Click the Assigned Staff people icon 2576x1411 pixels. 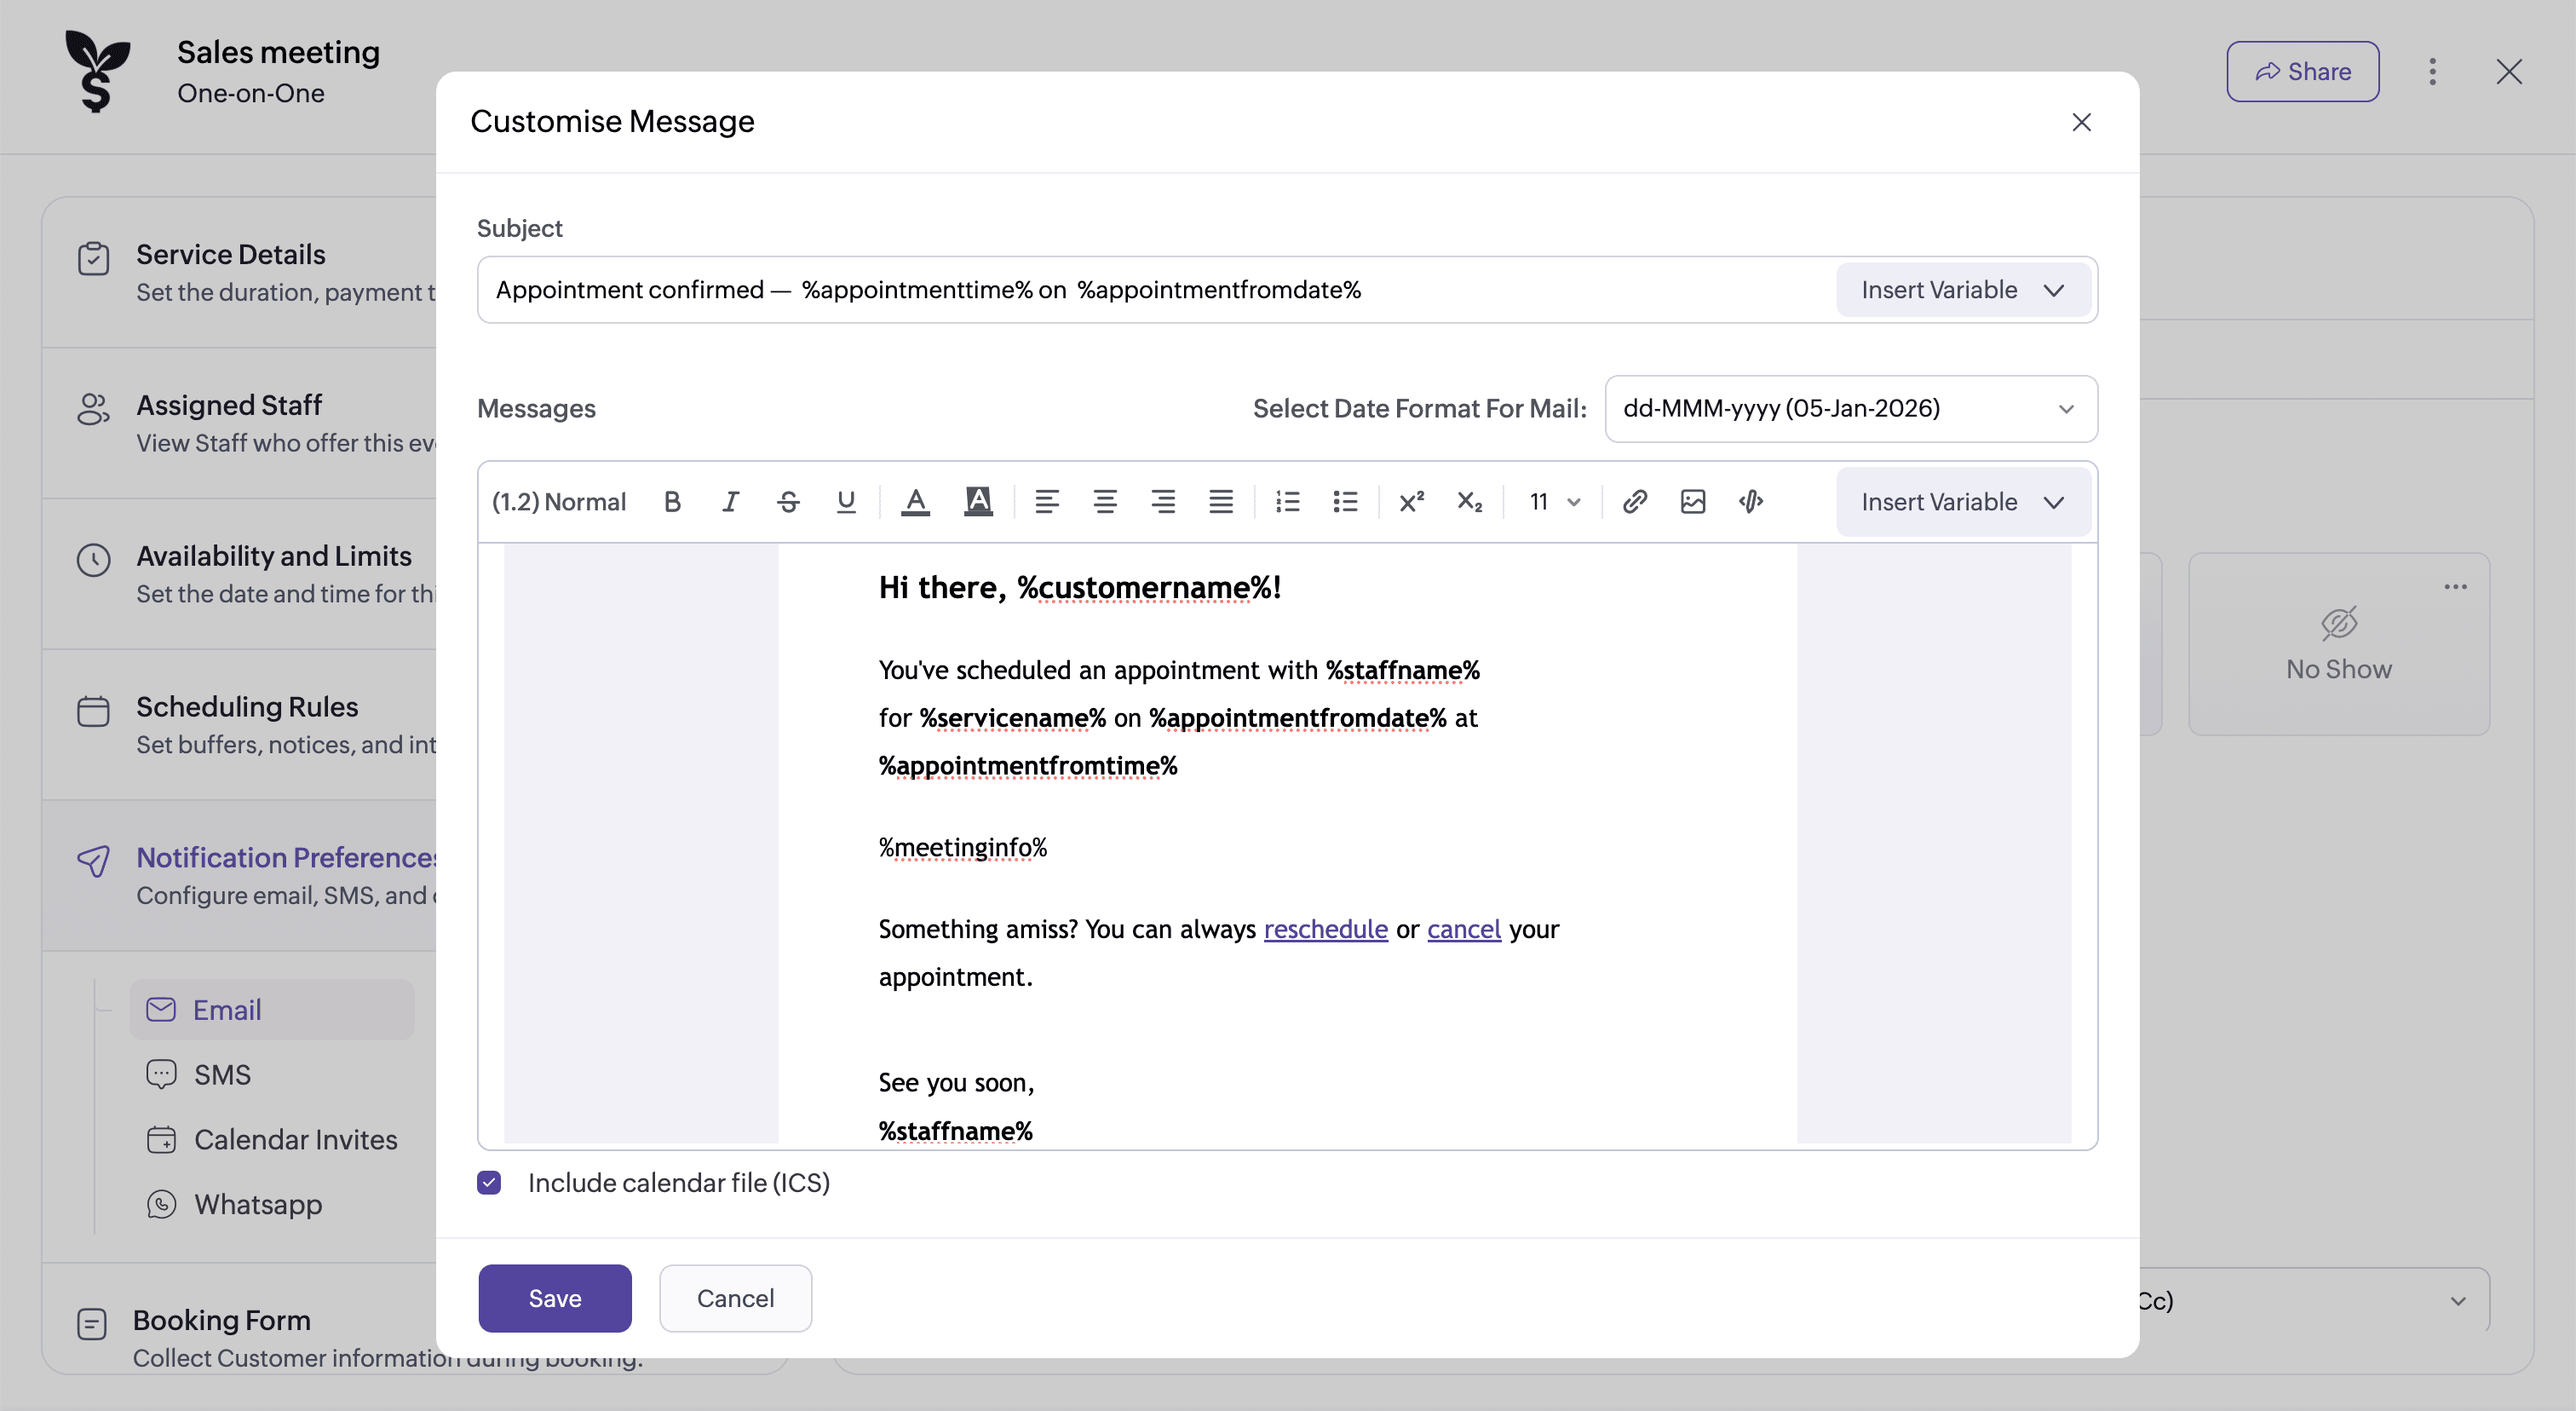coord(93,408)
